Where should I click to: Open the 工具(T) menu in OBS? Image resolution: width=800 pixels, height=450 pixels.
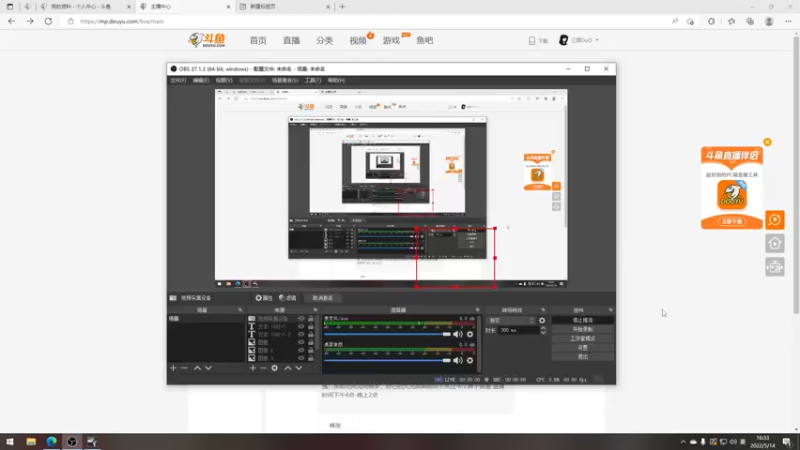click(x=313, y=80)
